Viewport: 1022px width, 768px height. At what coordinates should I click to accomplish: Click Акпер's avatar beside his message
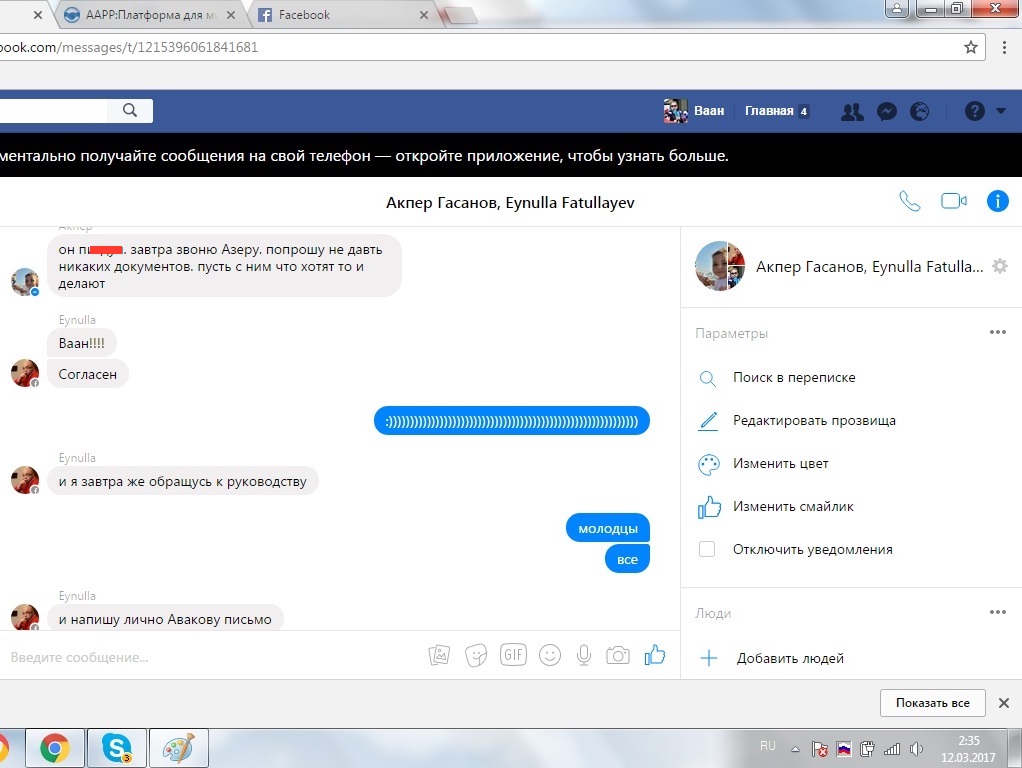25,282
